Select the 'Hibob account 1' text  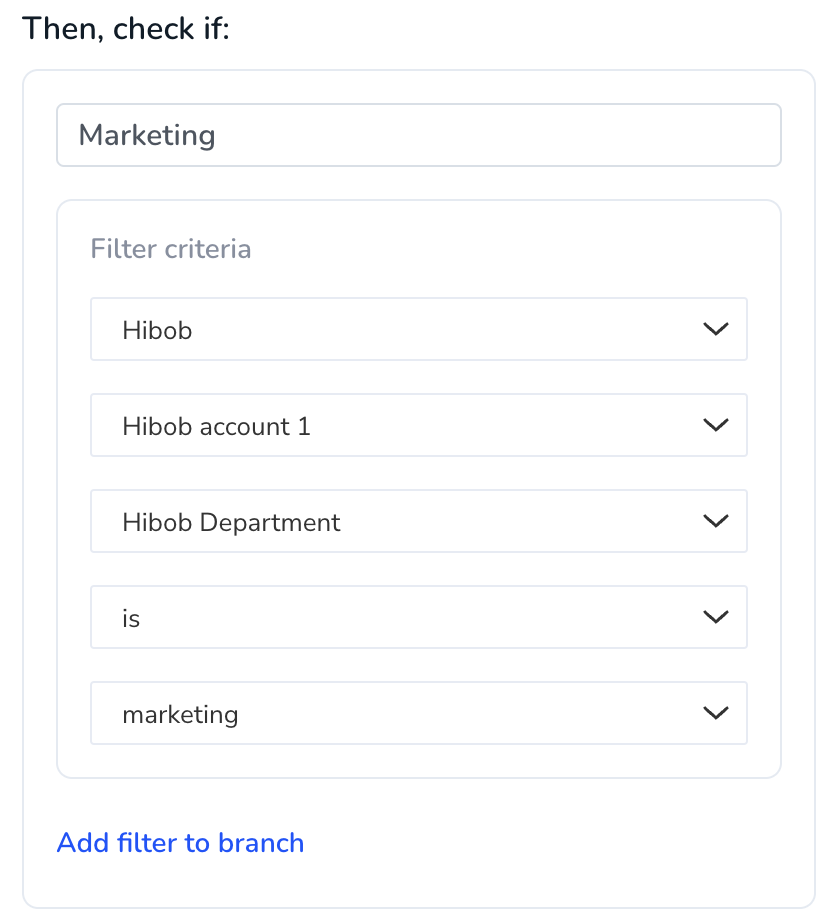tap(216, 427)
